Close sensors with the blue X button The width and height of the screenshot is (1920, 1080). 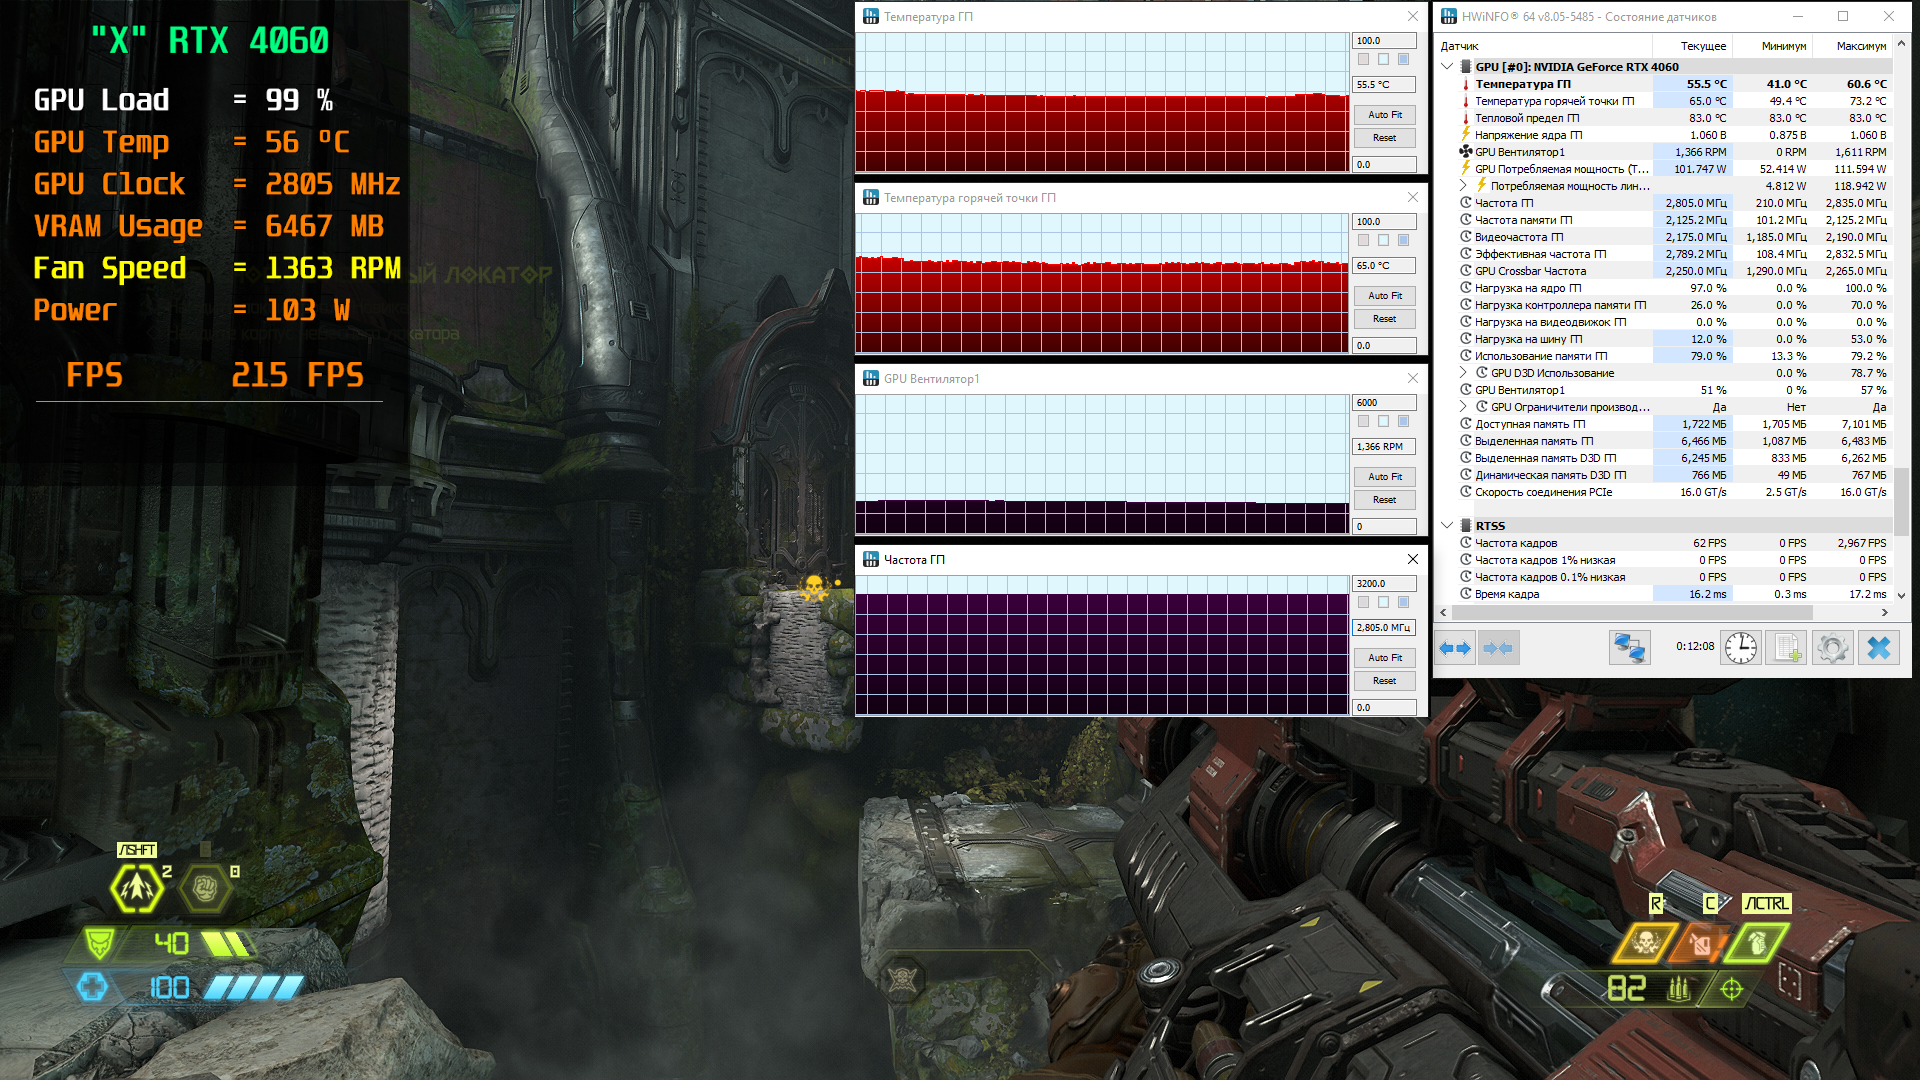(1879, 648)
